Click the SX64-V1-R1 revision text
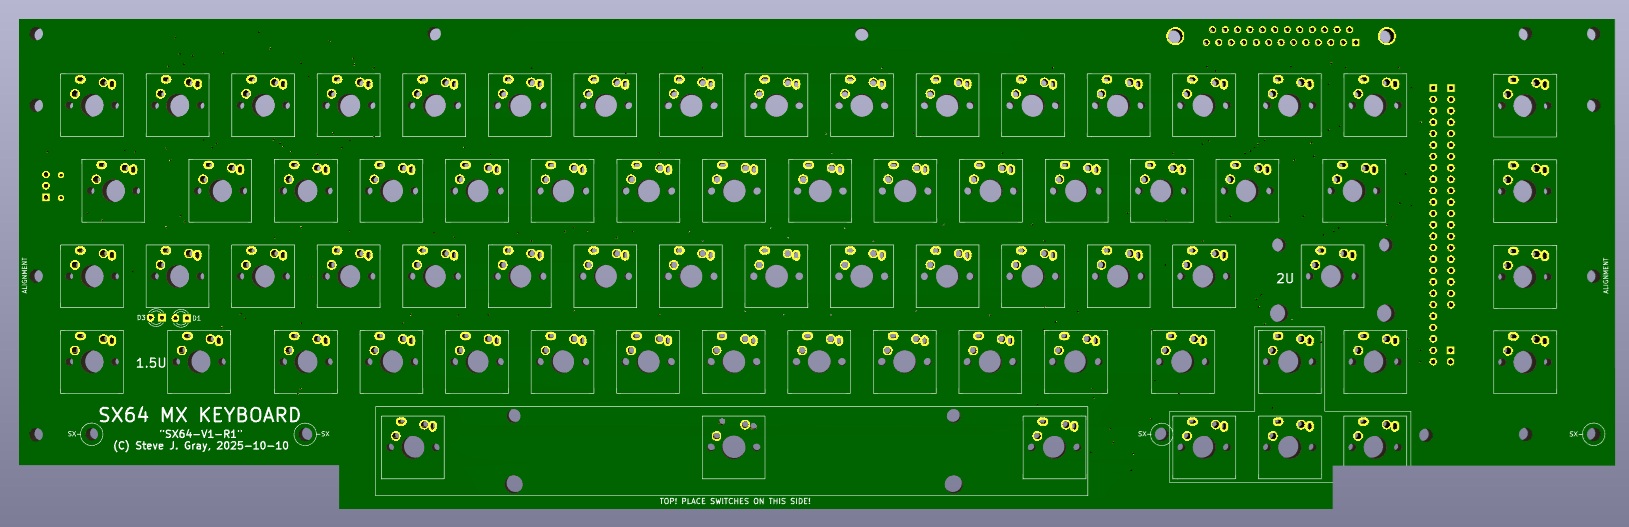 [x=201, y=434]
